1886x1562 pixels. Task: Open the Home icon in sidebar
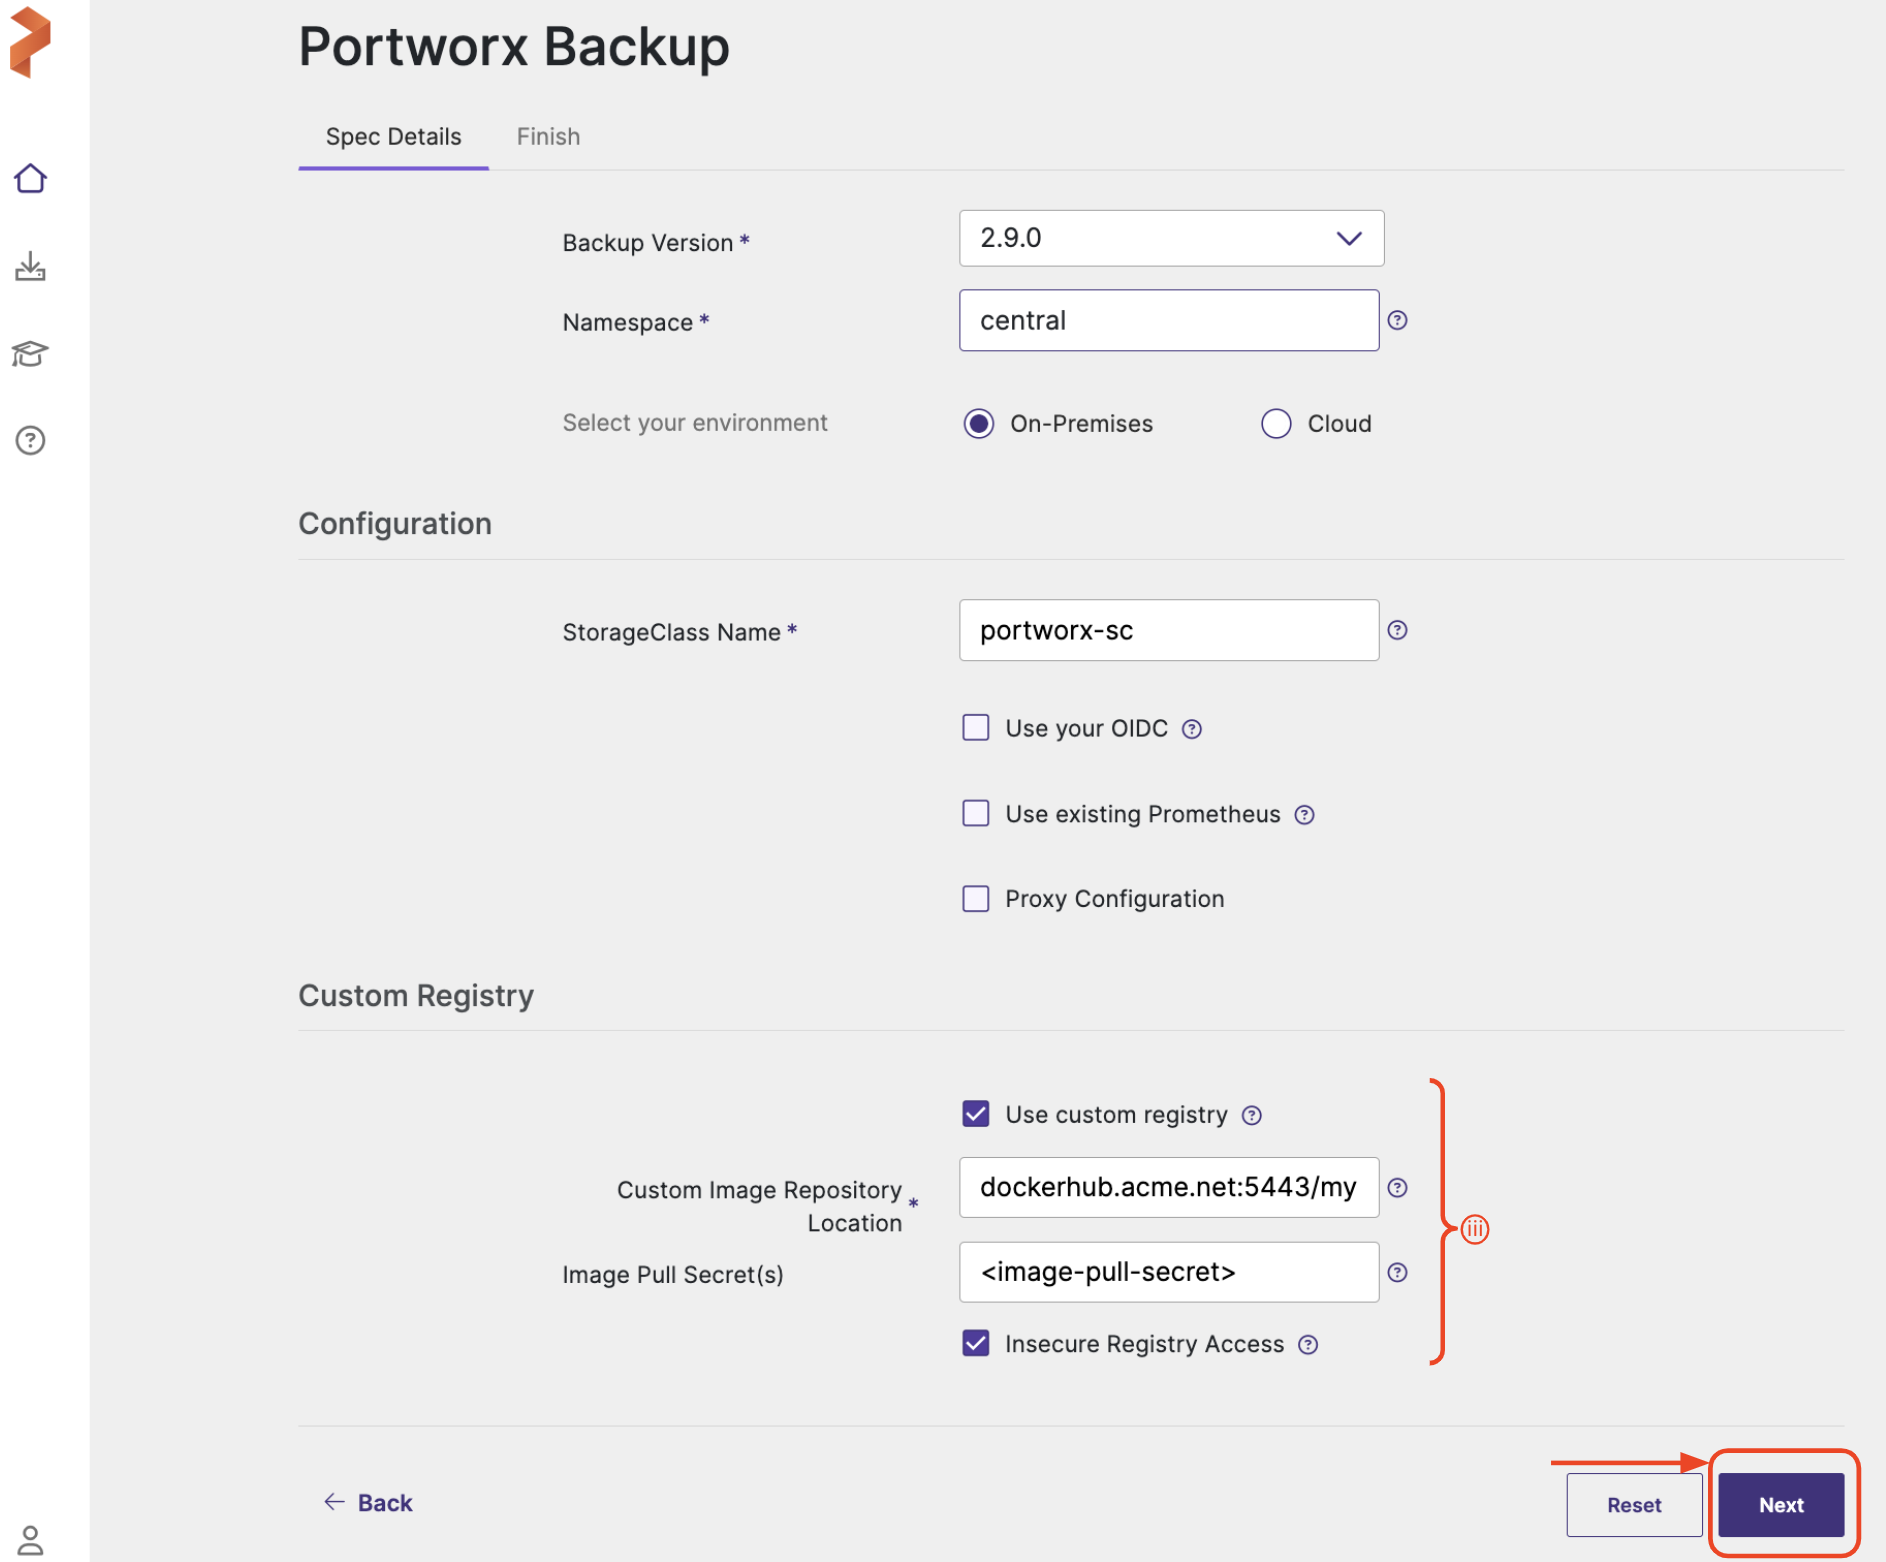tap(30, 178)
